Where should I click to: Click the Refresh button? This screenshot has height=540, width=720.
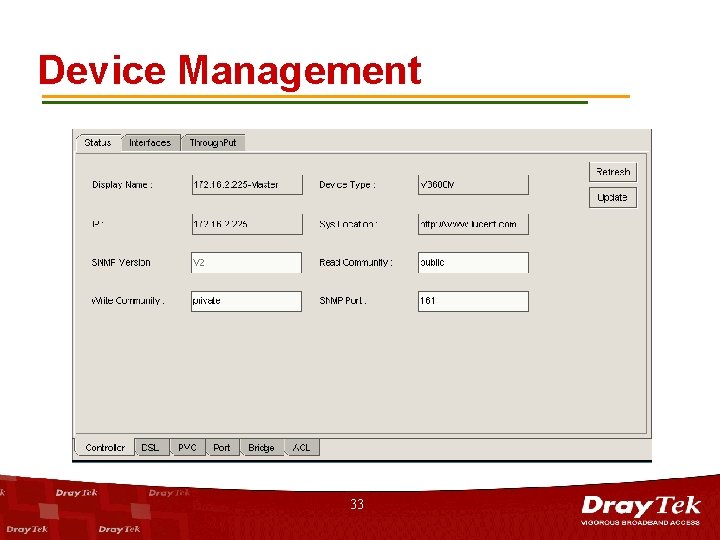613,172
